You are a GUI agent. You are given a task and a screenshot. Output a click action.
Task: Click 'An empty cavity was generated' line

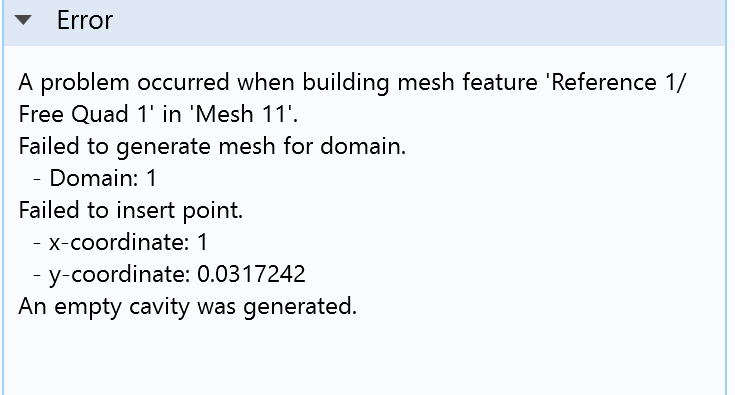(x=188, y=306)
